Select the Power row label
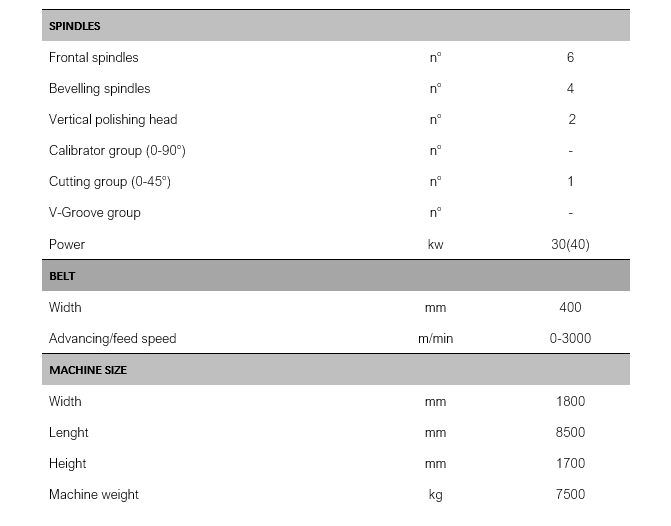The width and height of the screenshot is (671, 526). pos(67,244)
